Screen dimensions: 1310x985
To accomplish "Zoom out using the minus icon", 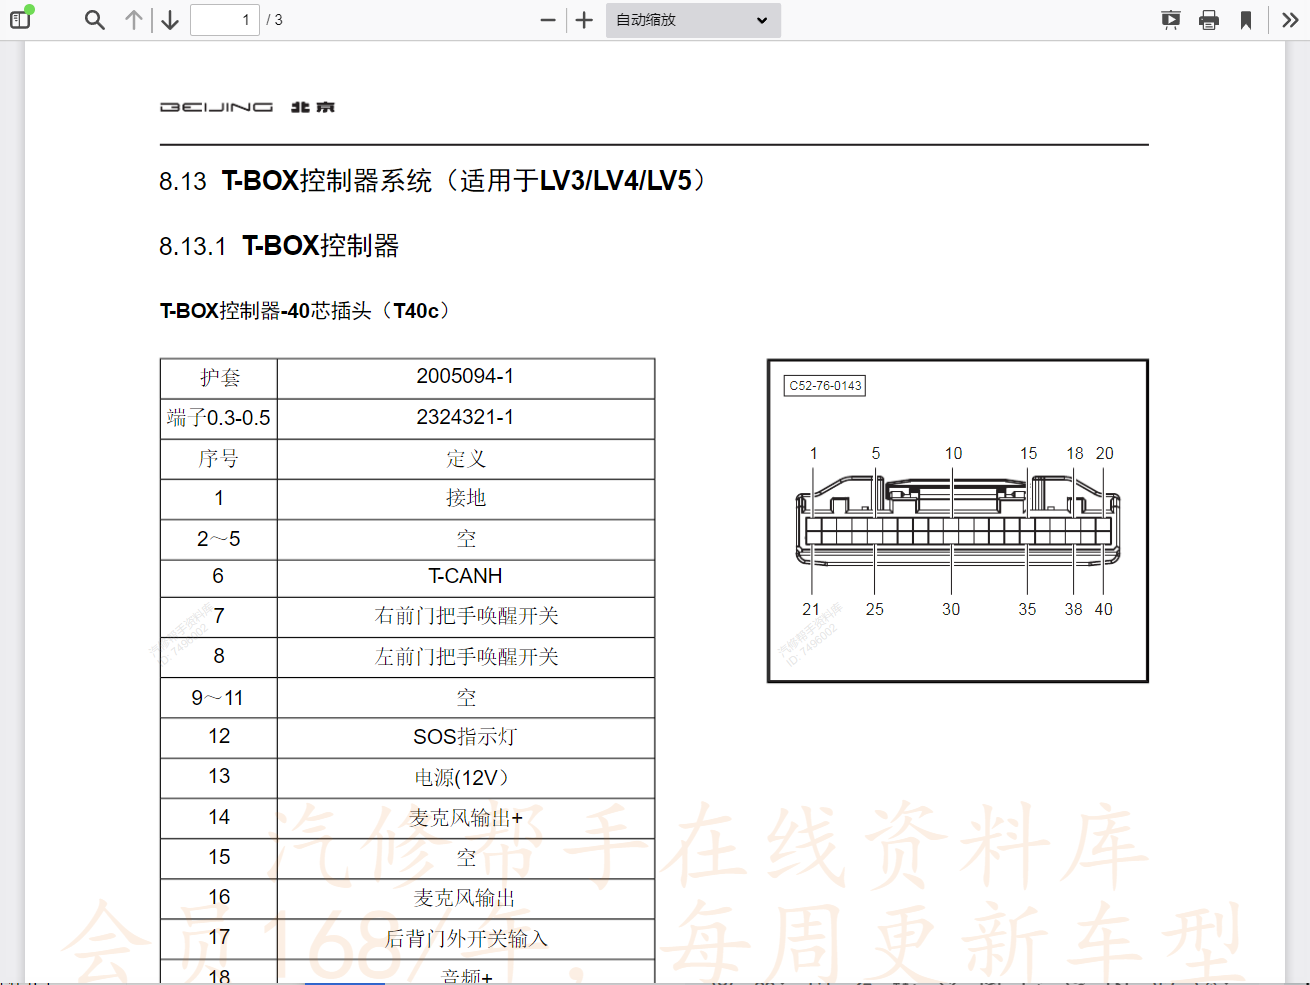I will tap(546, 19).
